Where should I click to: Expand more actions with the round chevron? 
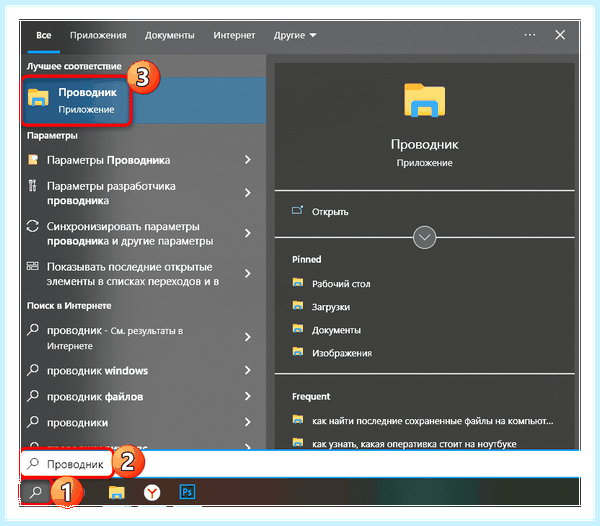(x=424, y=237)
